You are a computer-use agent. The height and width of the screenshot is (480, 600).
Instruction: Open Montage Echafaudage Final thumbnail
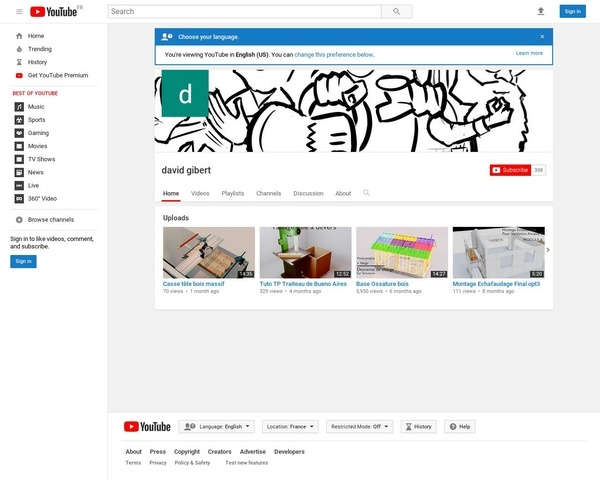tap(499, 253)
